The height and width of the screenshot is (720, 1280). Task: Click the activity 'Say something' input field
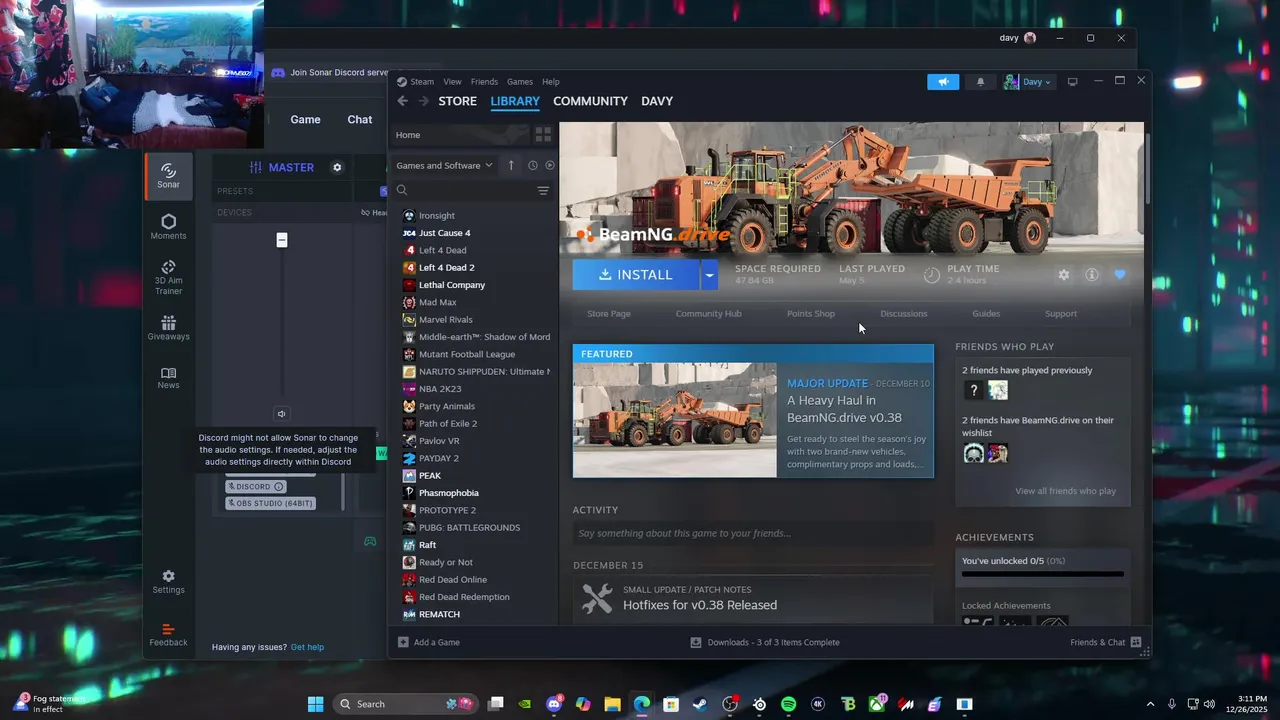[x=752, y=534]
